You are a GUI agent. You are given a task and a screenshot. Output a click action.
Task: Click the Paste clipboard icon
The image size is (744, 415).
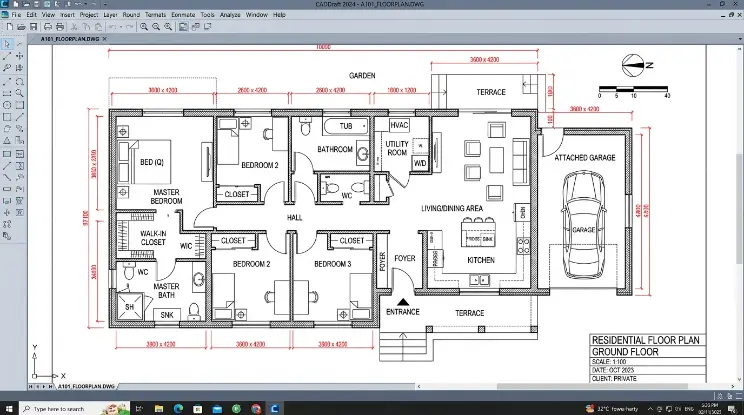tap(98, 27)
